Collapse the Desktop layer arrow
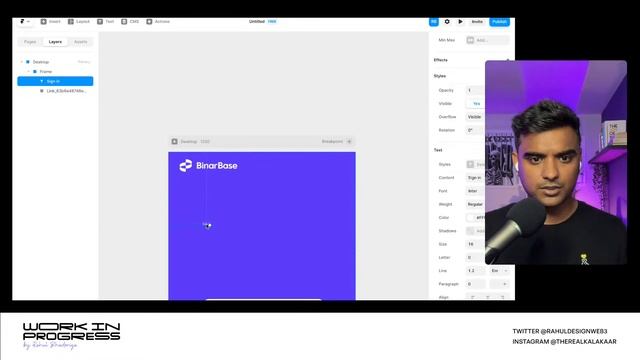 [22, 62]
